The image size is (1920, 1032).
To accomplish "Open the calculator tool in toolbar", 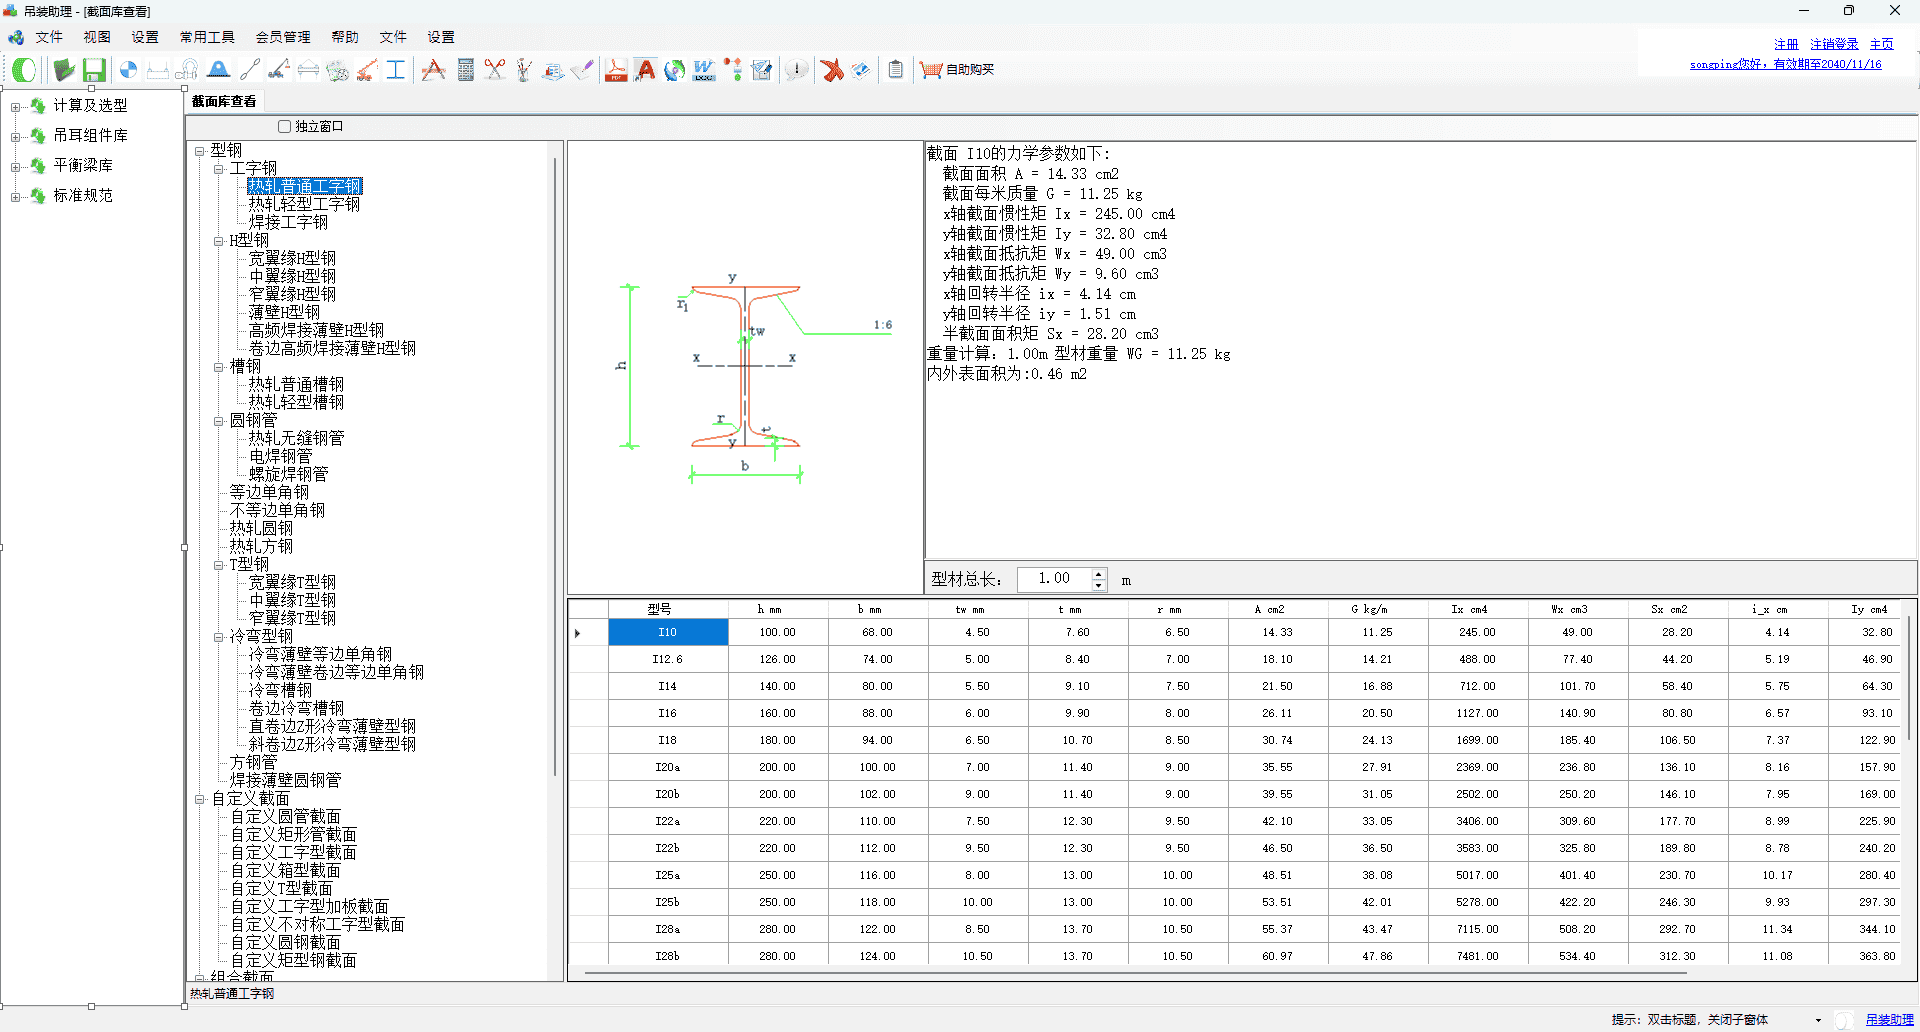I will pyautogui.click(x=465, y=69).
